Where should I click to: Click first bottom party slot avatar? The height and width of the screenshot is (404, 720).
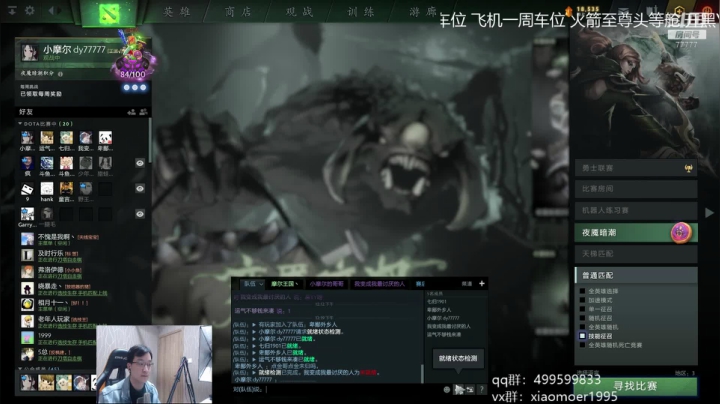click(28, 382)
